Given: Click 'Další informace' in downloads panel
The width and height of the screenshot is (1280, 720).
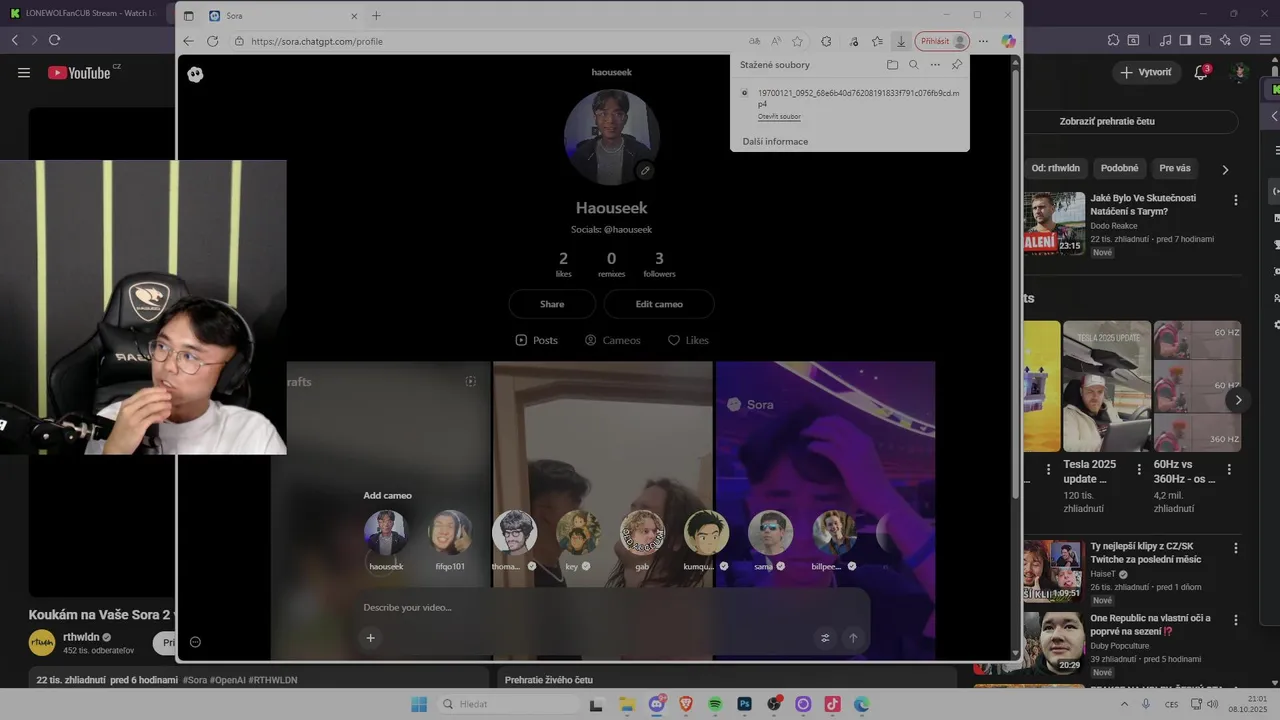Looking at the screenshot, I should point(775,141).
